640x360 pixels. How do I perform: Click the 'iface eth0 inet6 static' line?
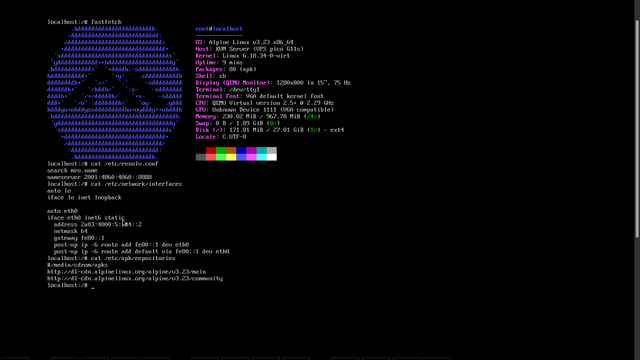[86, 218]
